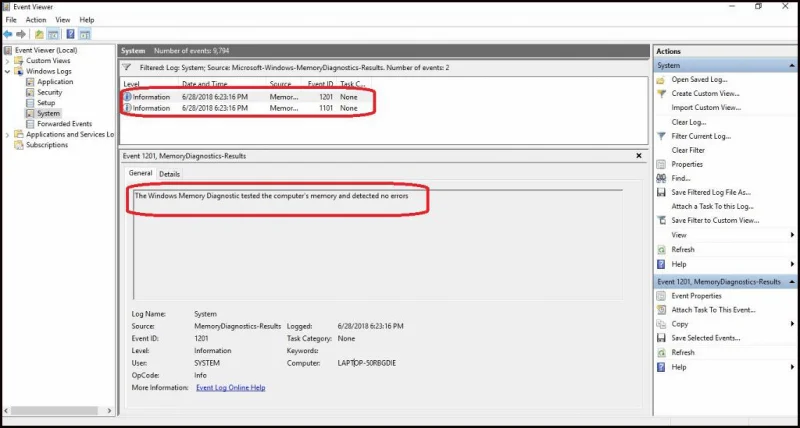Image resolution: width=800 pixels, height=428 pixels.
Task: Click the Create Custom View funnel icon
Action: point(661,93)
